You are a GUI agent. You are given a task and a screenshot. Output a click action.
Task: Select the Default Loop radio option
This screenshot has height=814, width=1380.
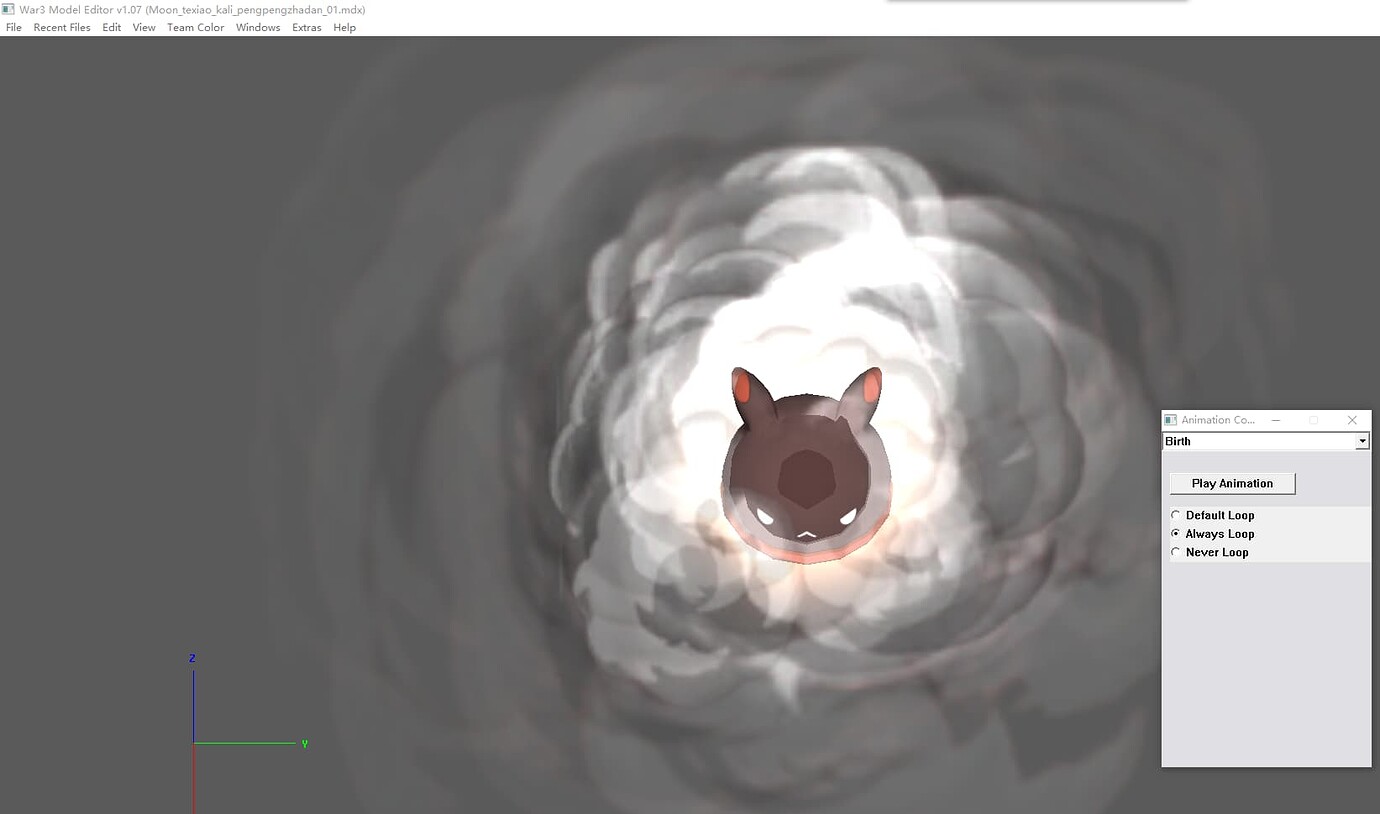[x=1212, y=515]
